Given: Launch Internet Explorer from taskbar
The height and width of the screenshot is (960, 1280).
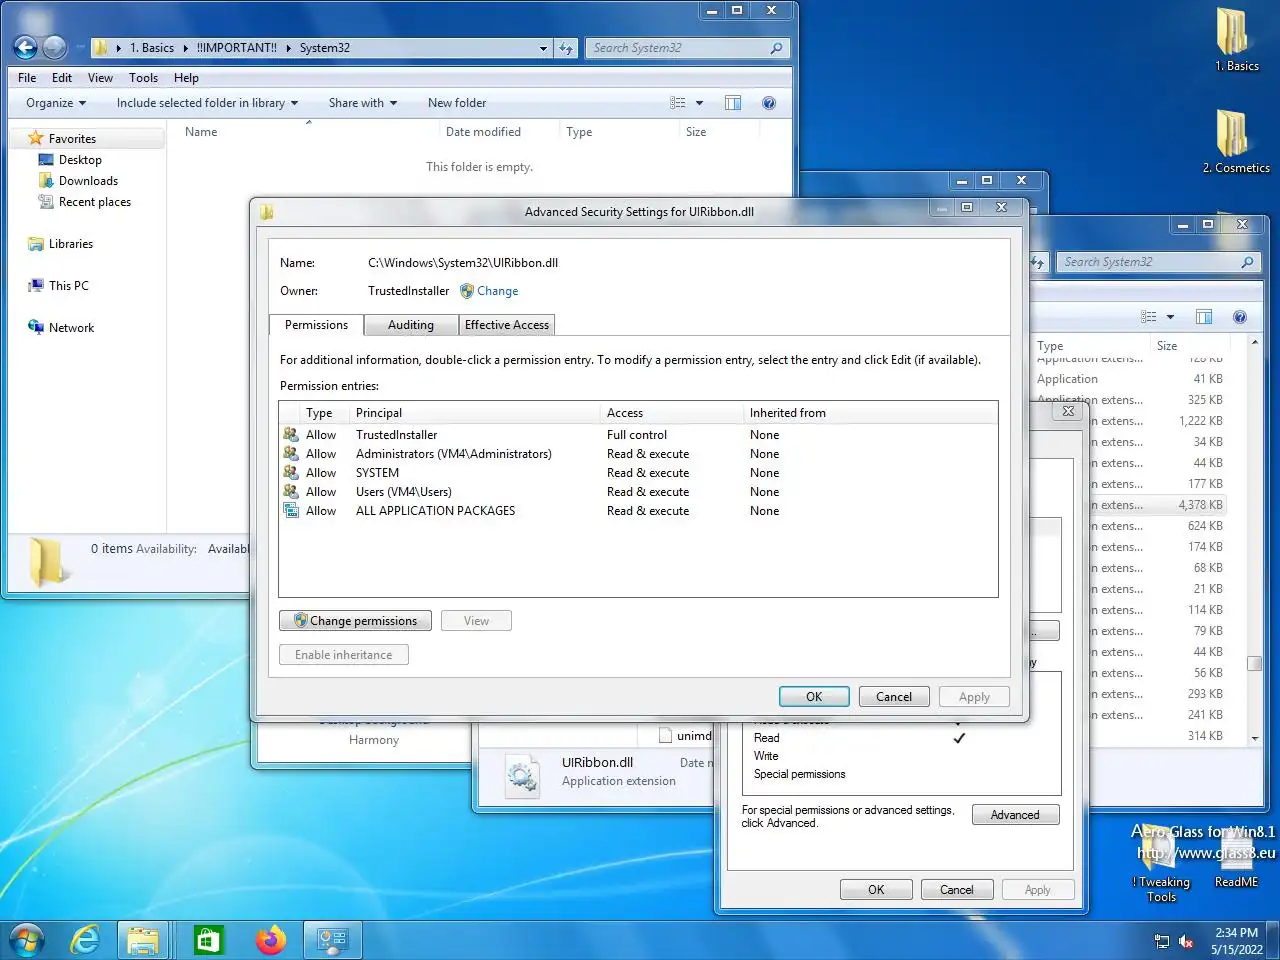Looking at the screenshot, I should (x=86, y=940).
